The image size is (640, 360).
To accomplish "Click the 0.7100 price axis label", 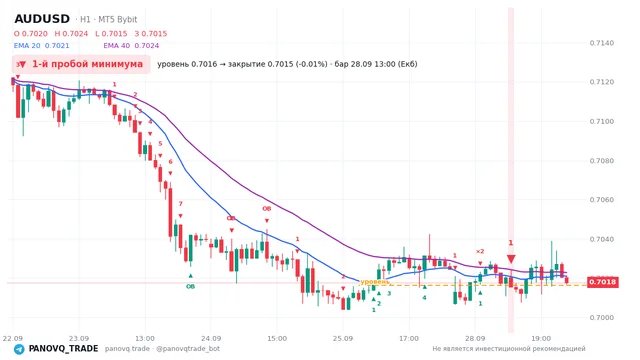I will (602, 122).
